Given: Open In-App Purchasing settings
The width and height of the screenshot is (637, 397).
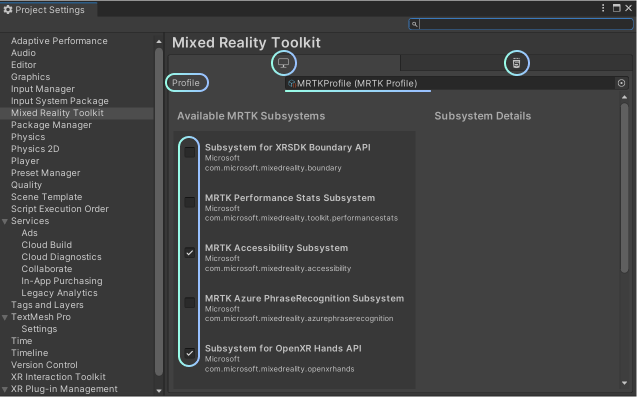Looking at the screenshot, I should pyautogui.click(x=62, y=281).
